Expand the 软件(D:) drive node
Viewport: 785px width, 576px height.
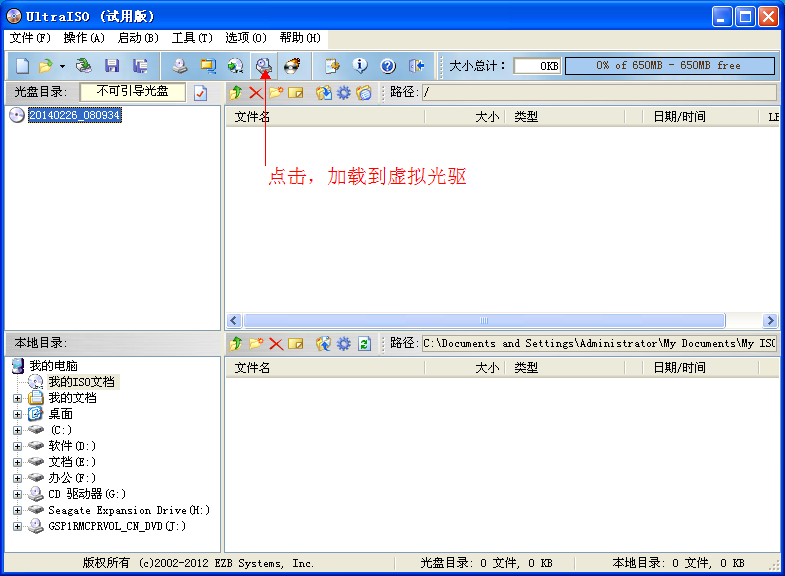click(x=18, y=446)
